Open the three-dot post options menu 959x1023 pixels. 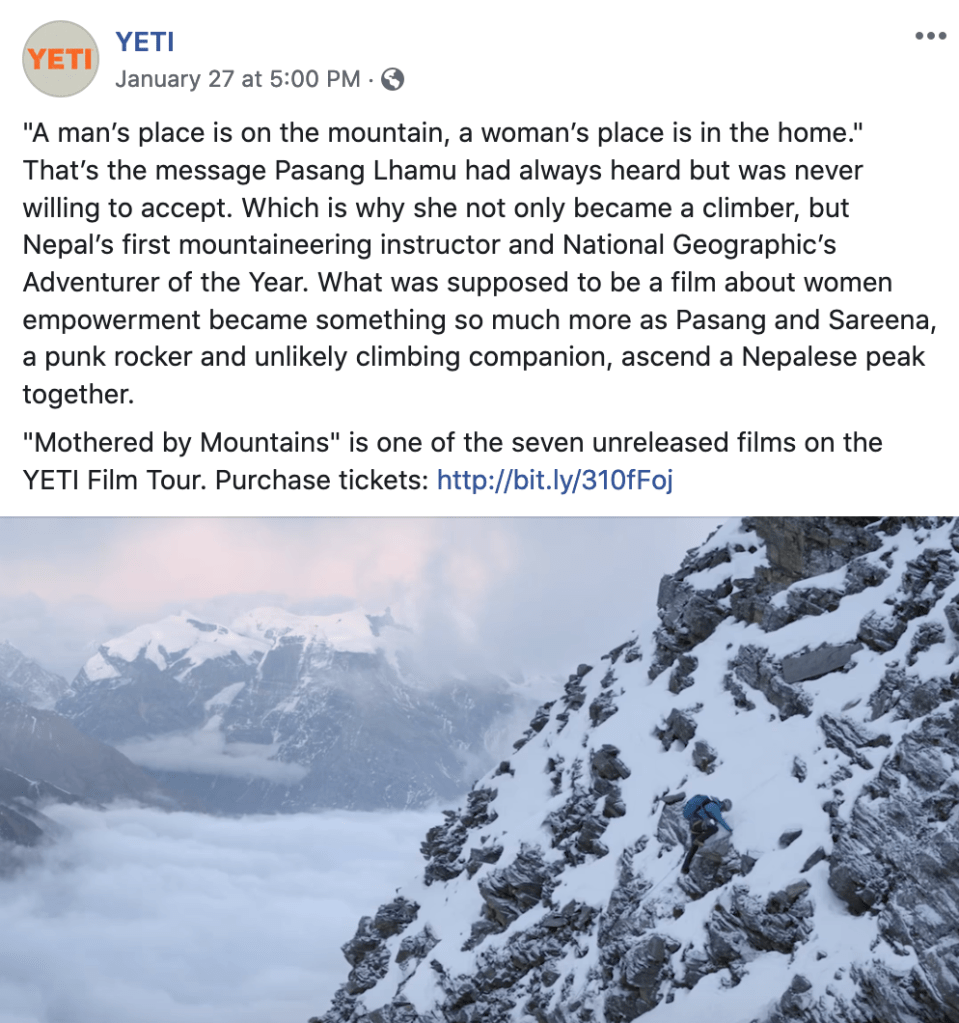pos(930,36)
